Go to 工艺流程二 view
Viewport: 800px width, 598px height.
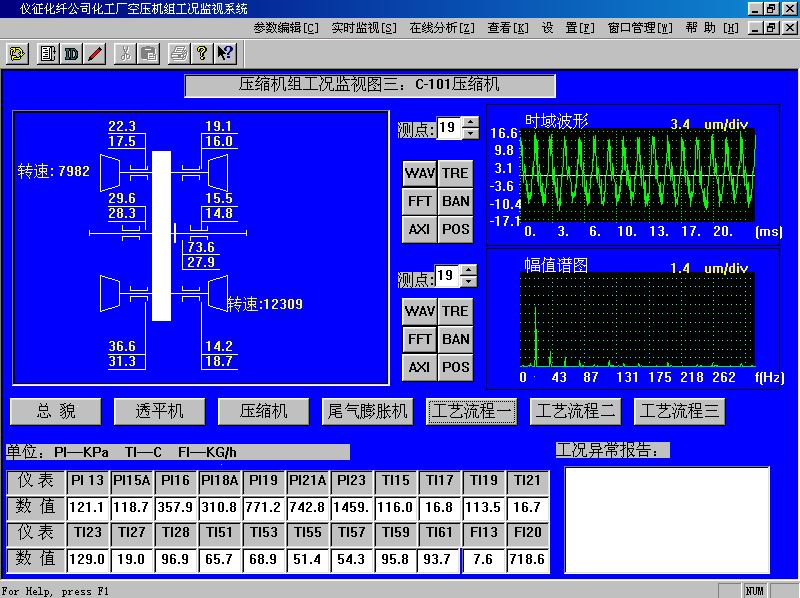577,411
